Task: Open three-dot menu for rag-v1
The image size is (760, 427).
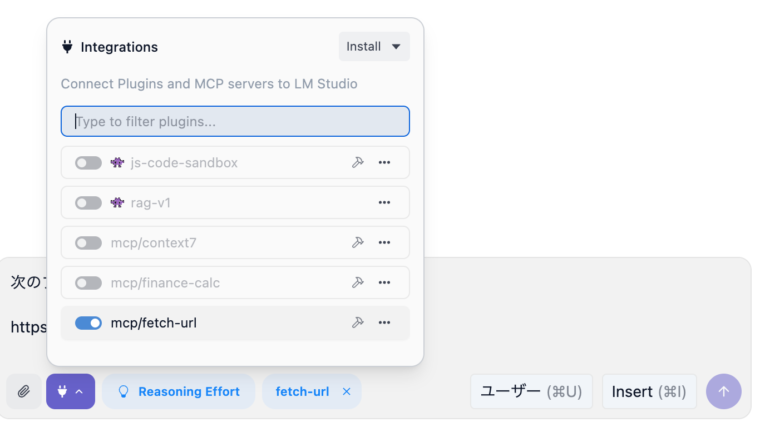Action: pos(384,203)
